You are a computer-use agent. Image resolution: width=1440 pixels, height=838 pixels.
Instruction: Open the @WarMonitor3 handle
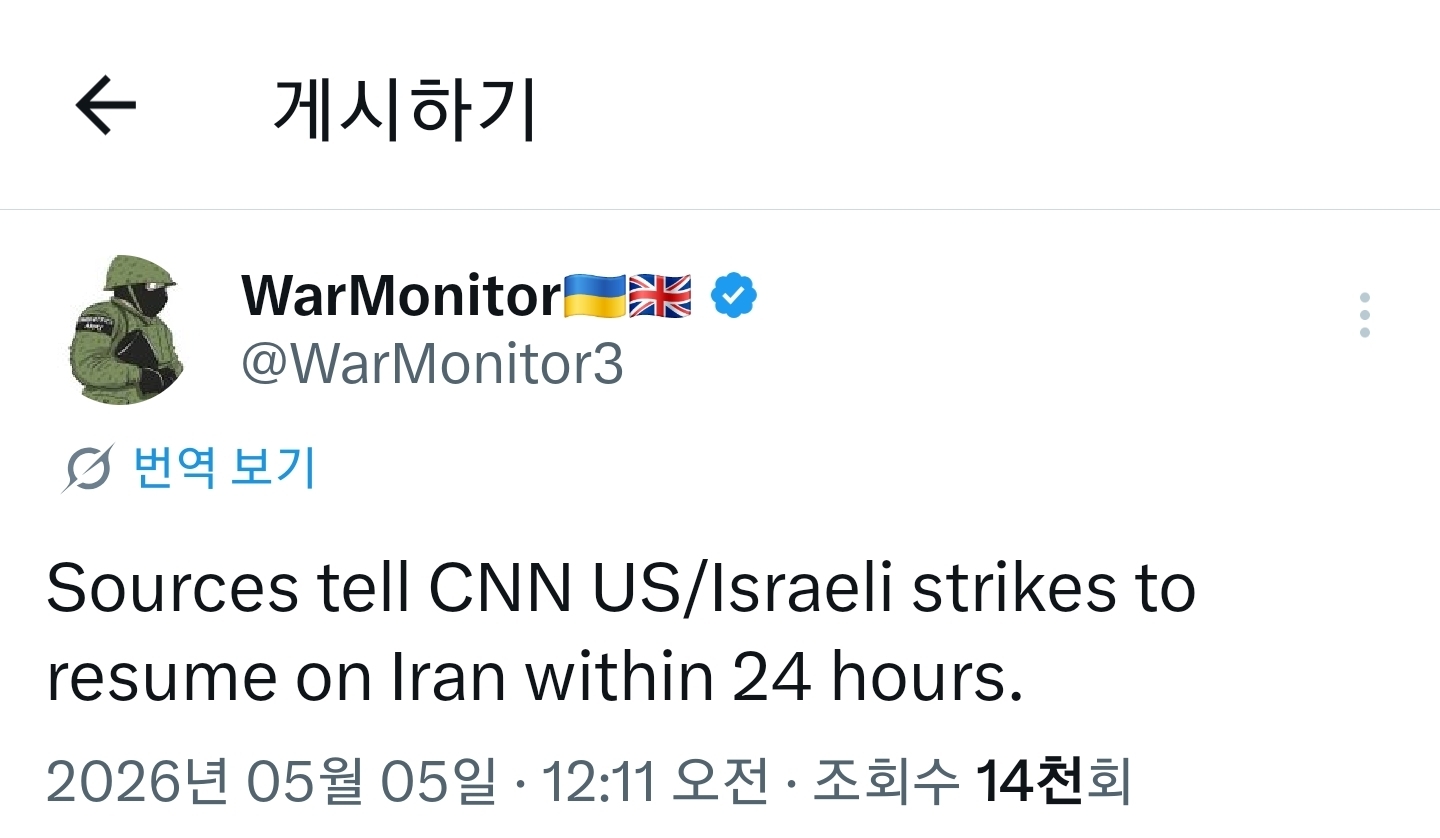[432, 365]
